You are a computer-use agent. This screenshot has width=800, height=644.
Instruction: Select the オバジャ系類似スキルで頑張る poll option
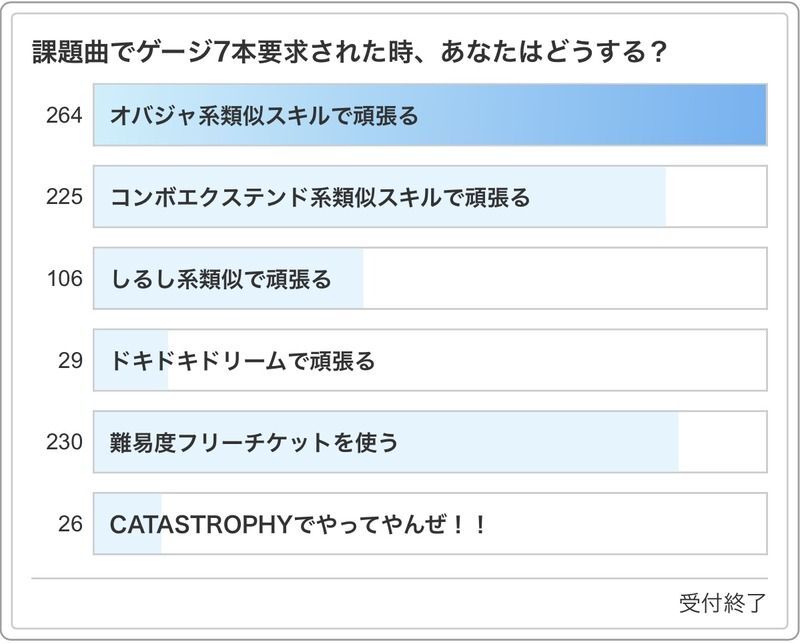click(x=265, y=115)
